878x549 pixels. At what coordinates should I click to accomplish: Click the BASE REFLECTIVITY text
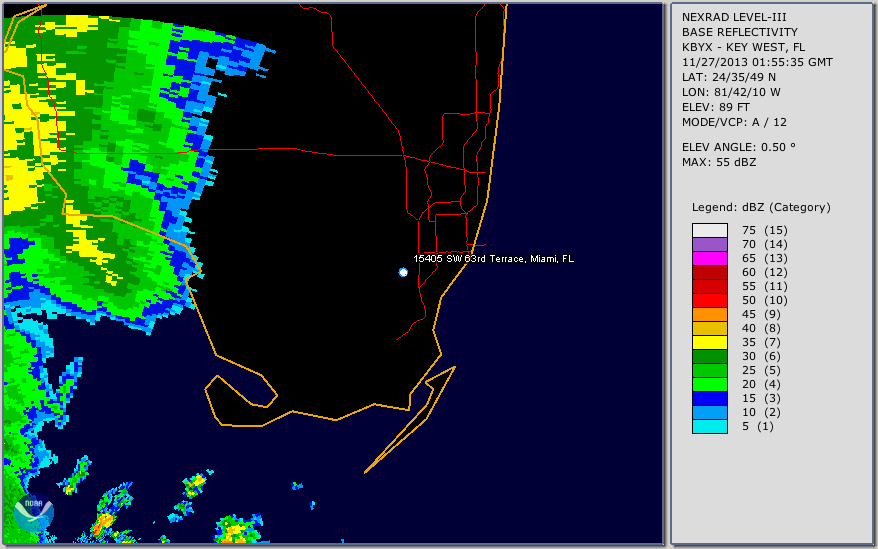740,32
